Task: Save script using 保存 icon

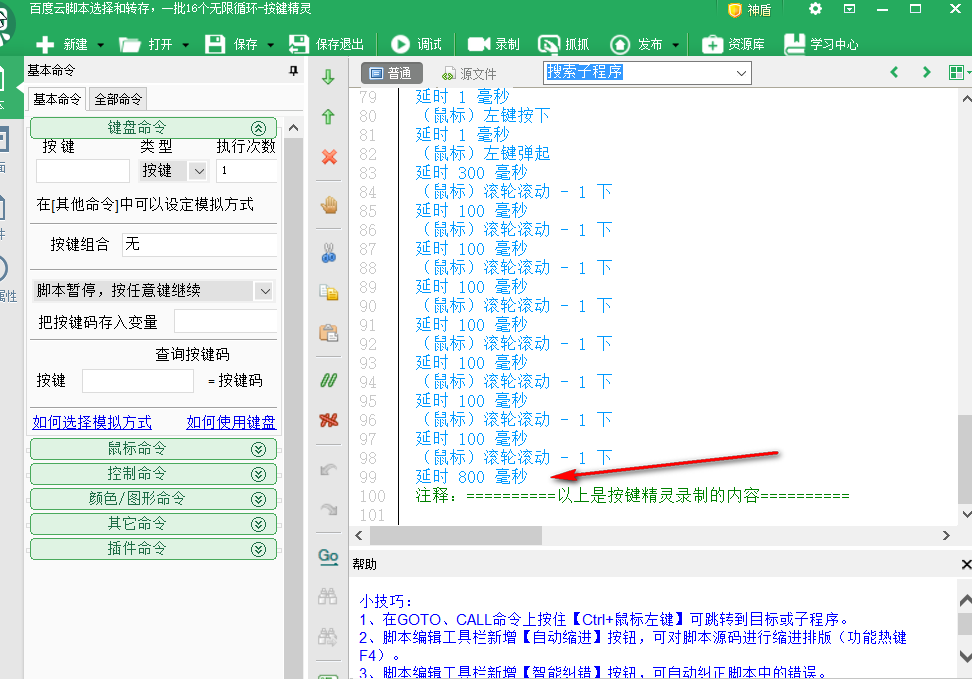Action: tap(214, 44)
